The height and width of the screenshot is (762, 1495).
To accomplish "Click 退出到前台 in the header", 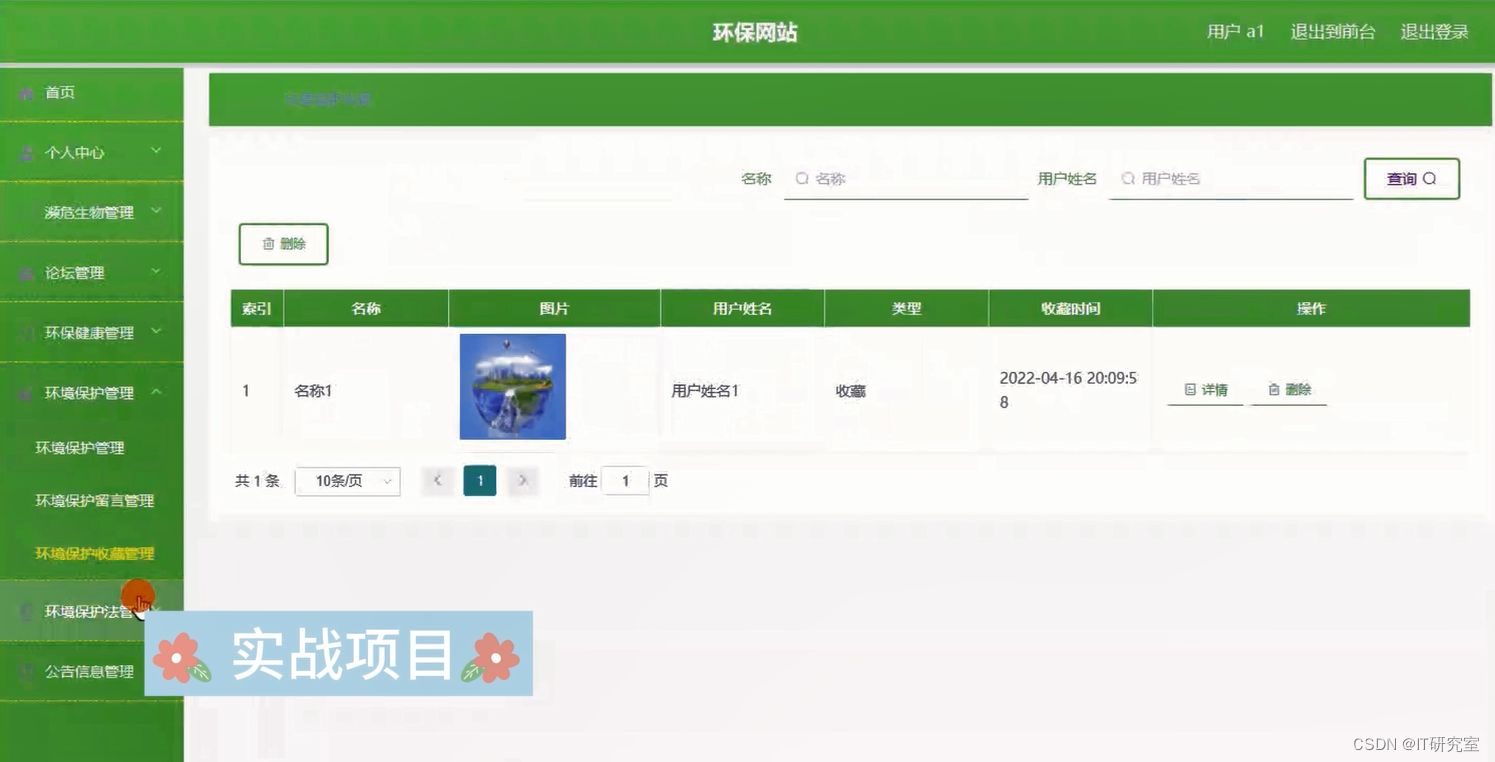I will pyautogui.click(x=1333, y=32).
